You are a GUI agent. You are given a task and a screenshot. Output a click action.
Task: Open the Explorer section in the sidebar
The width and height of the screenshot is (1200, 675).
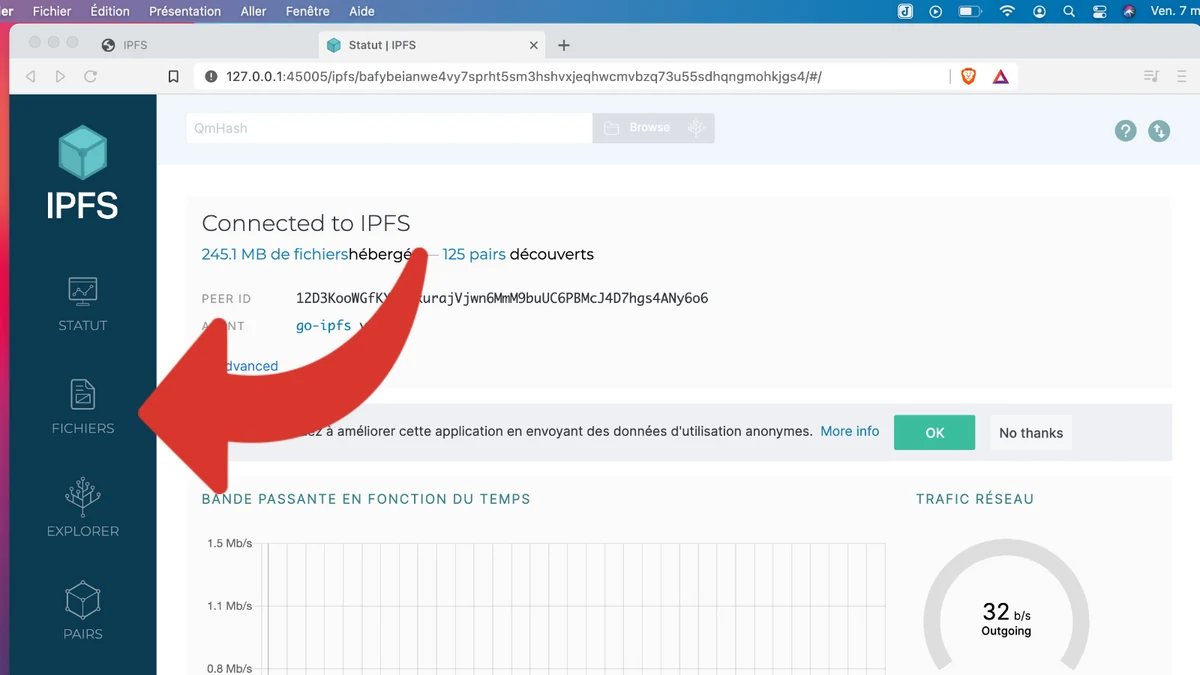82,510
